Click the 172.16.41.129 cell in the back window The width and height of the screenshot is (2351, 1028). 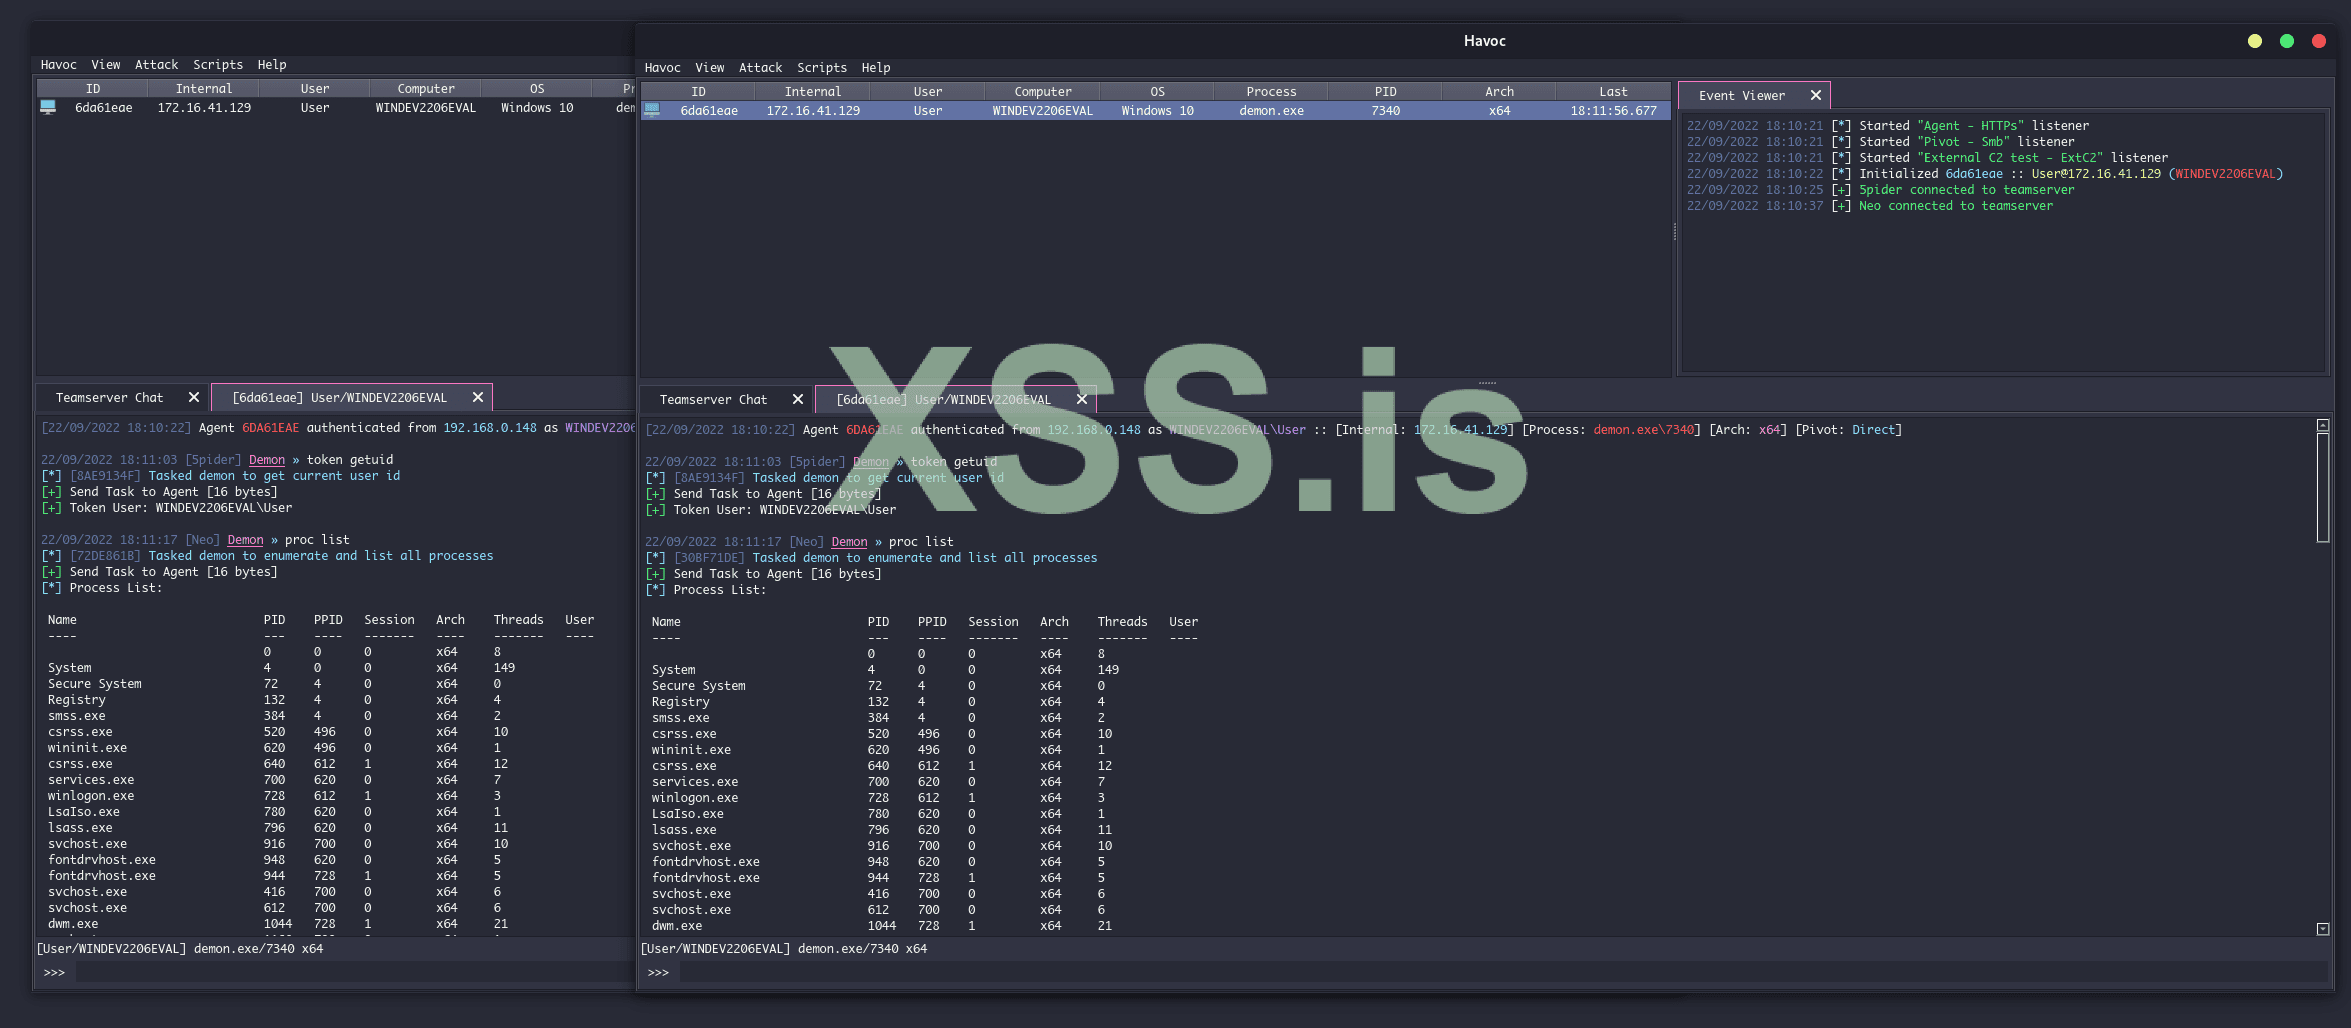coord(204,108)
